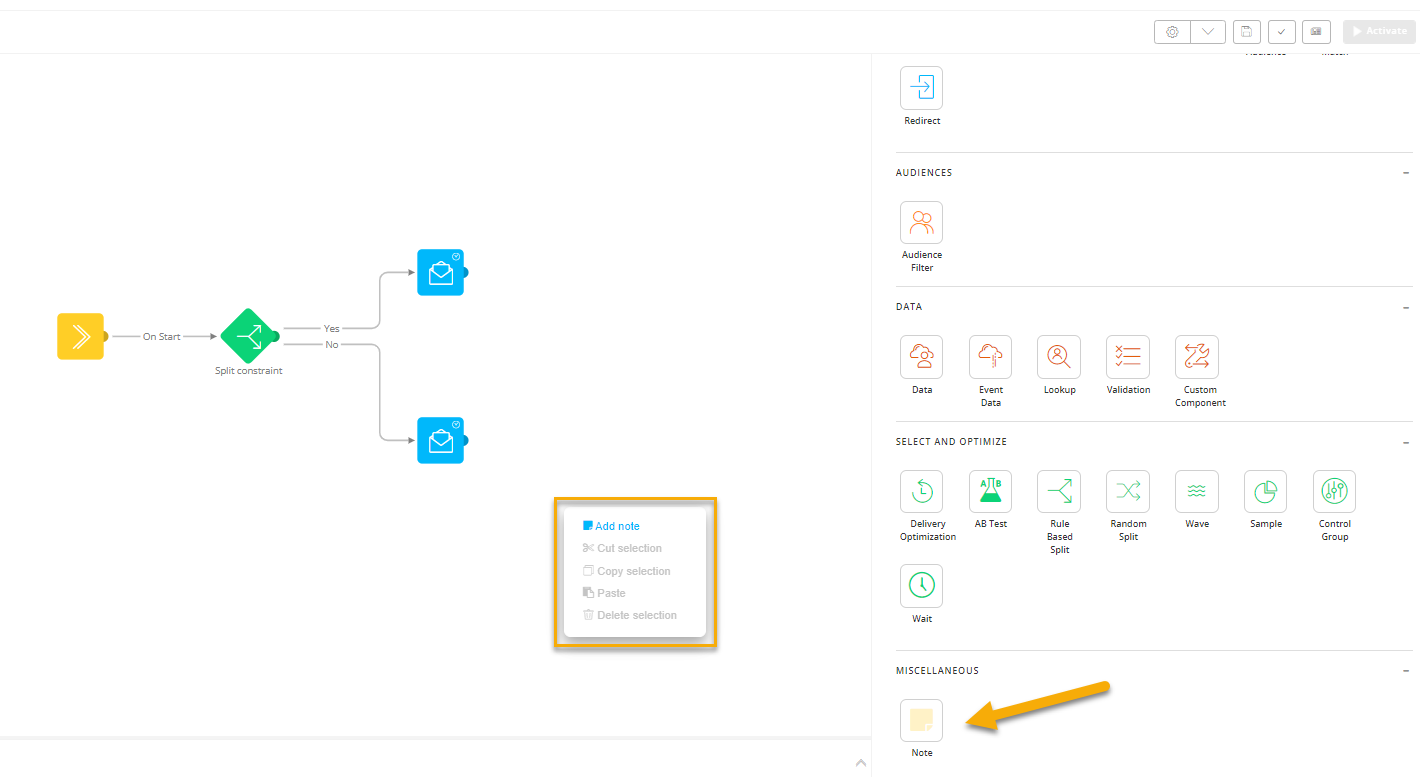Click the save floppy disk button
1420x777 pixels.
click(1246, 32)
